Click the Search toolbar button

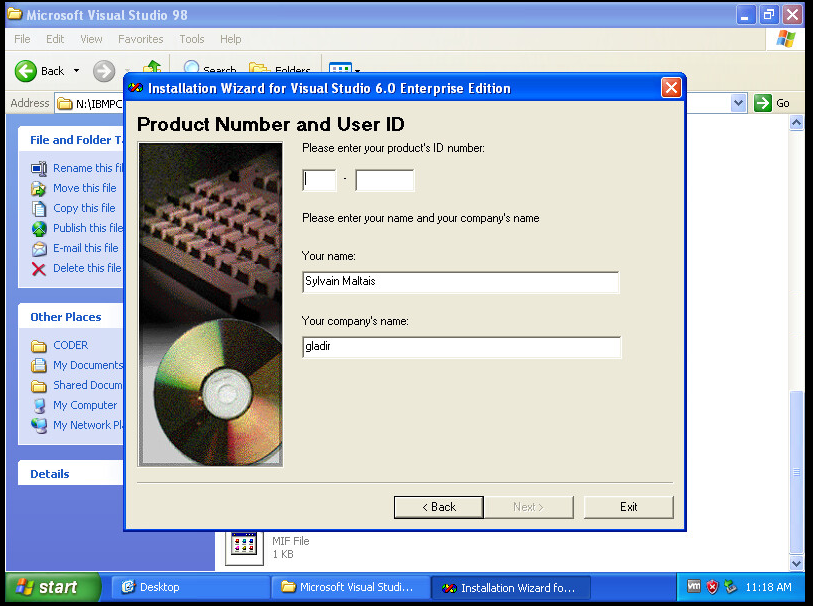coord(210,67)
